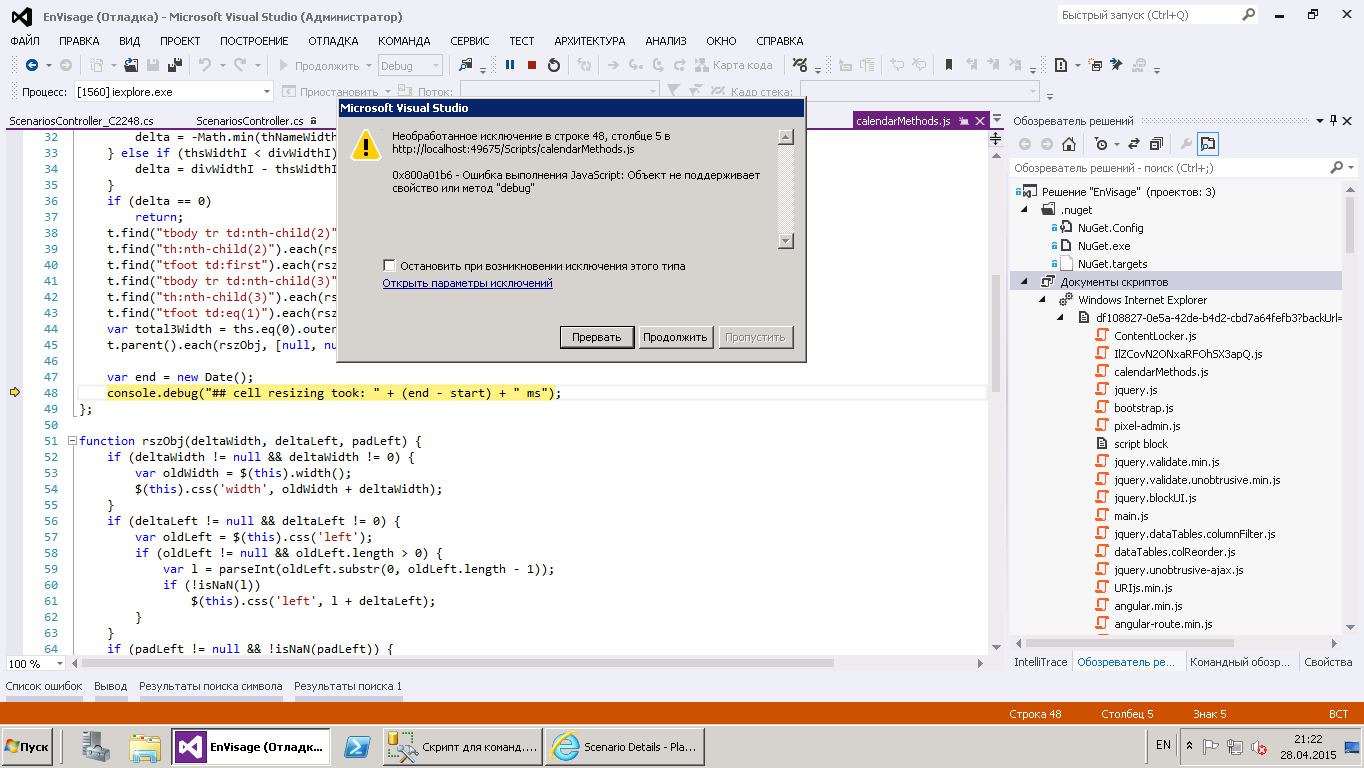Collapse the .nuget folder node
1364x768 pixels.
pyautogui.click(x=1023, y=210)
